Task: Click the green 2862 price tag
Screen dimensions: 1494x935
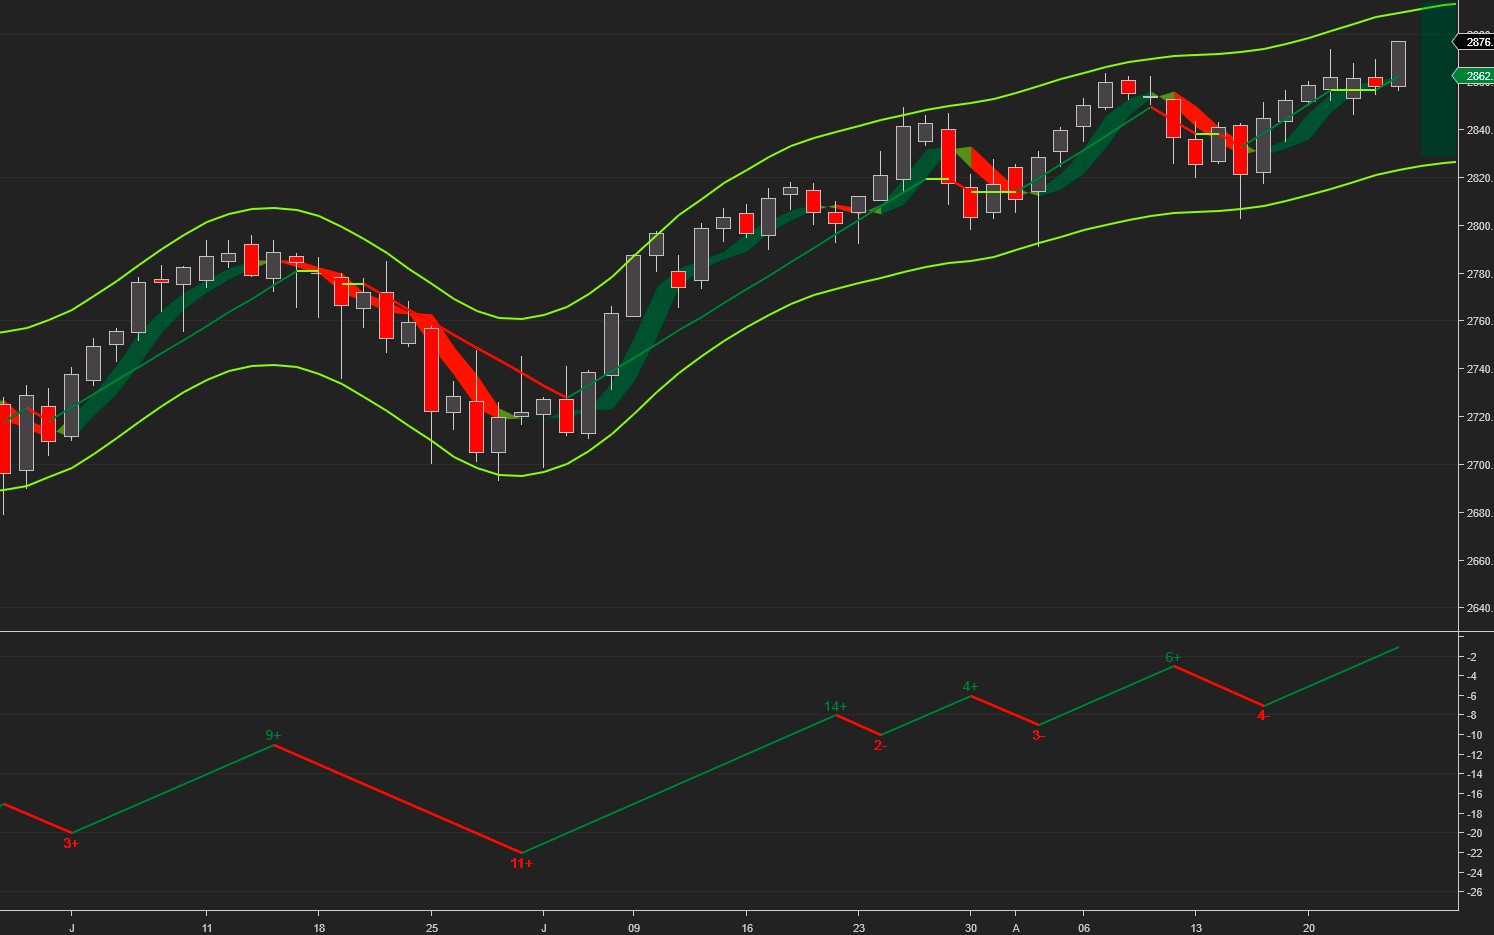Action: (x=1474, y=76)
